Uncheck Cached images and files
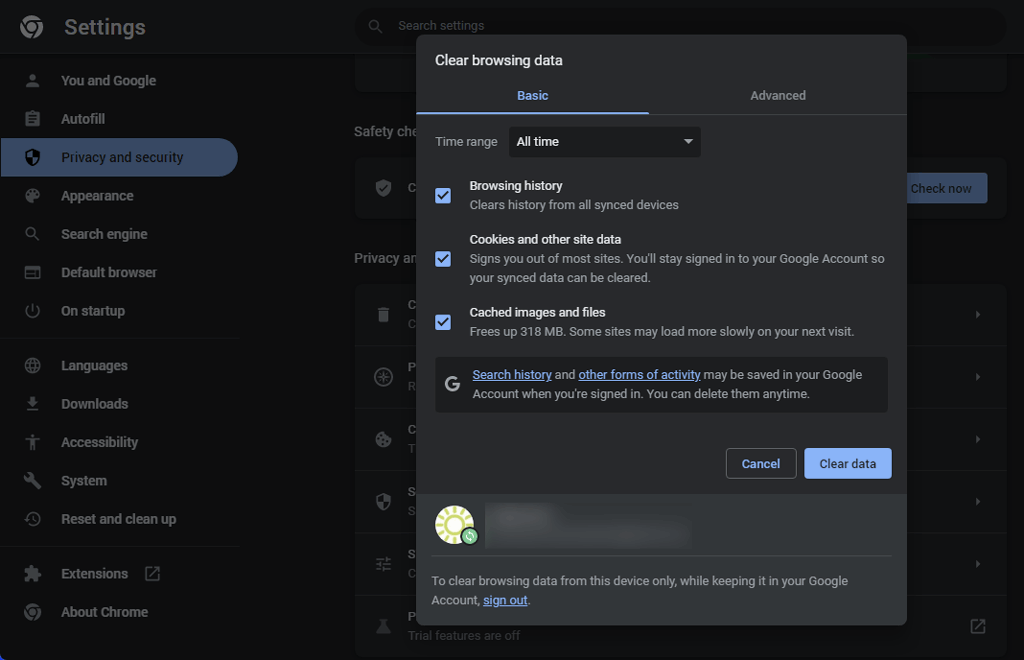 [x=443, y=321]
